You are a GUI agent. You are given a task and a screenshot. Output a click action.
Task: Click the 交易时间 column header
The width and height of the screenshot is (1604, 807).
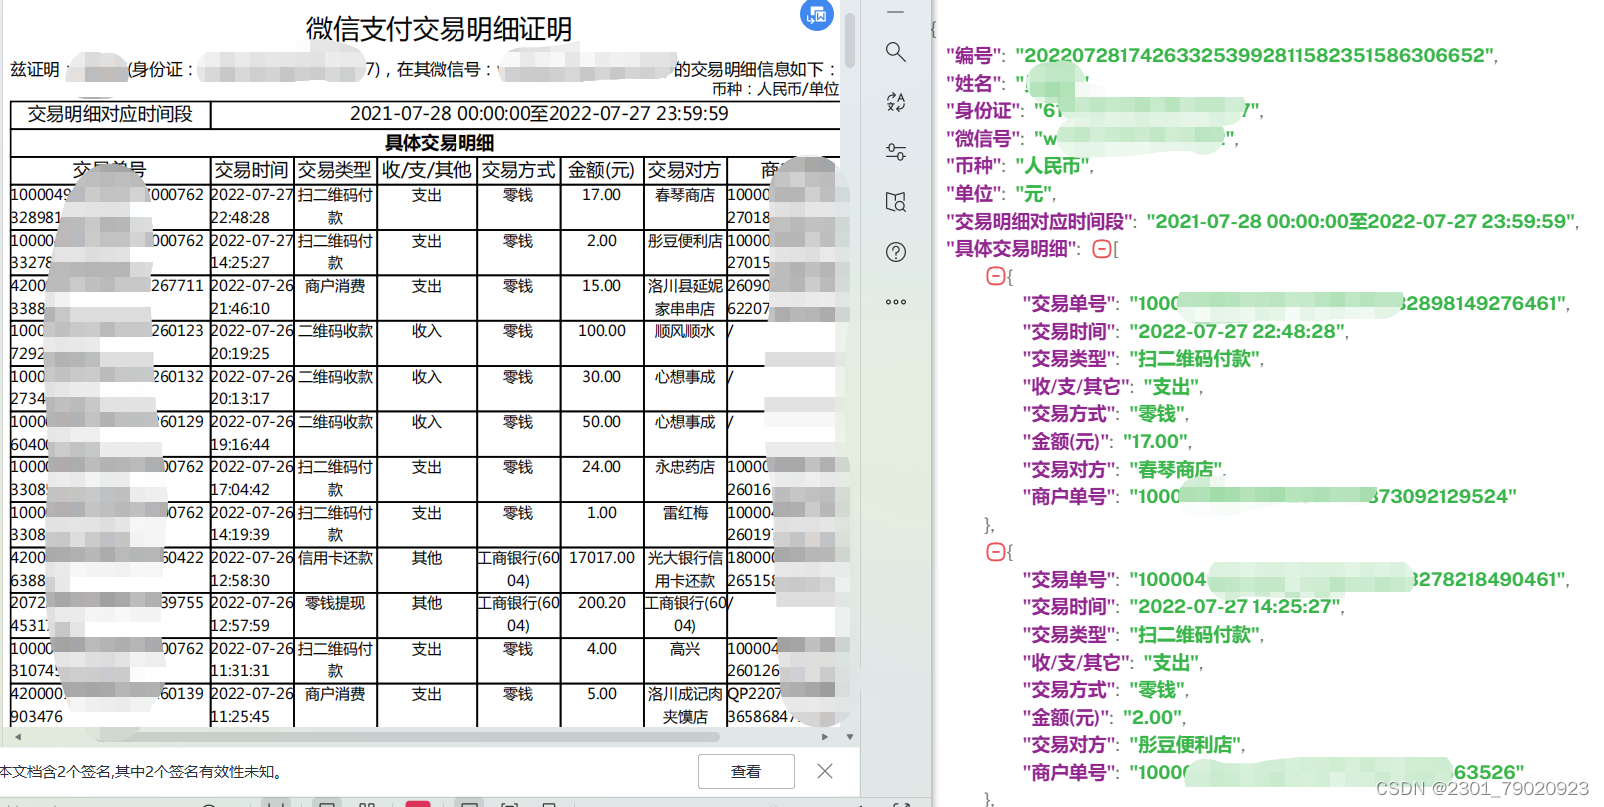point(252,170)
